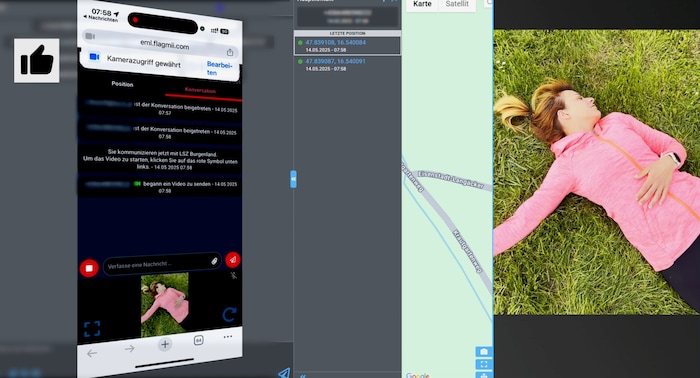Collapse panel with double chevron at bottom

tap(303, 376)
